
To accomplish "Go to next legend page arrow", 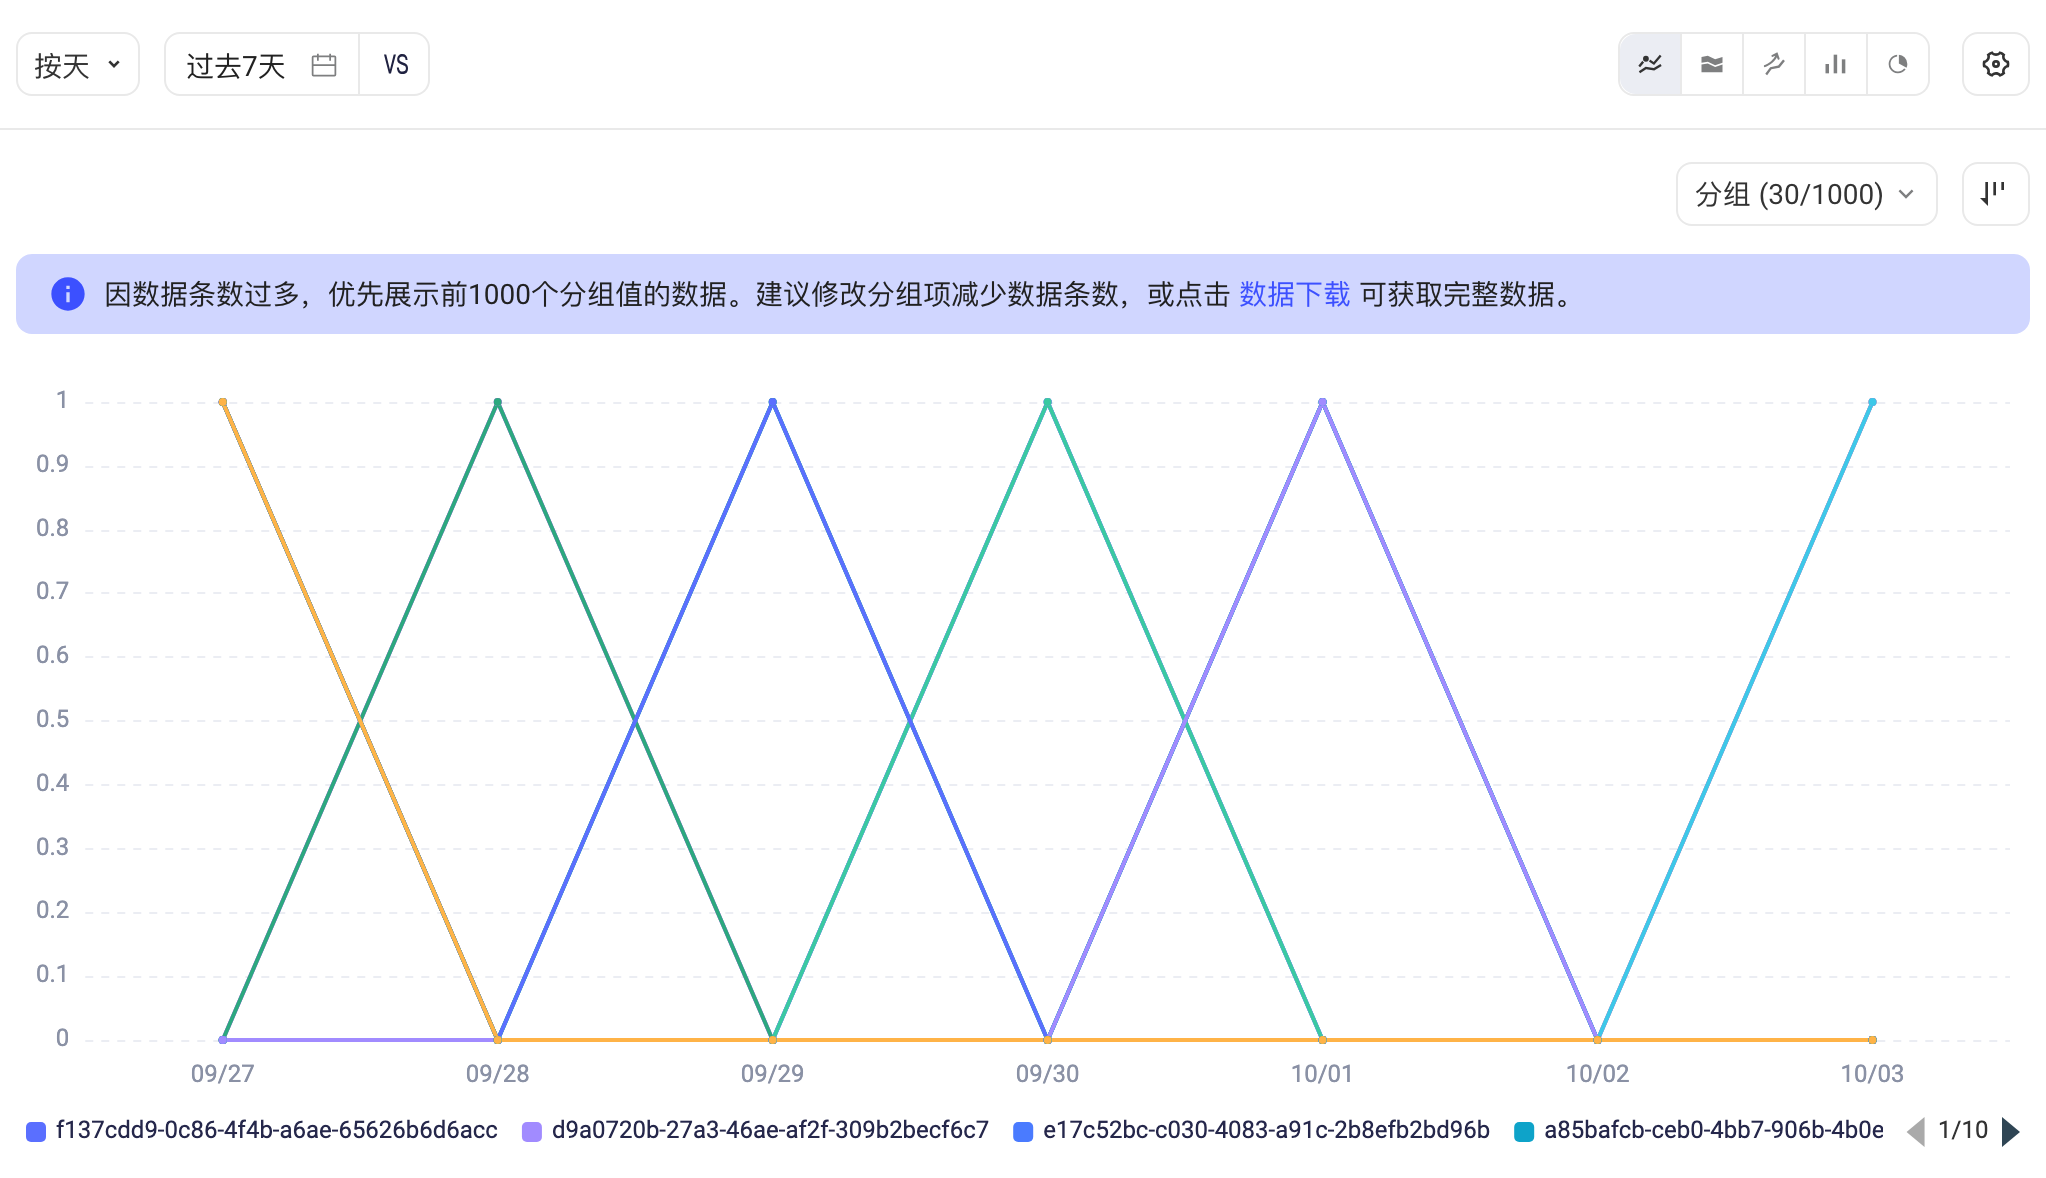I will pos(2011,1131).
